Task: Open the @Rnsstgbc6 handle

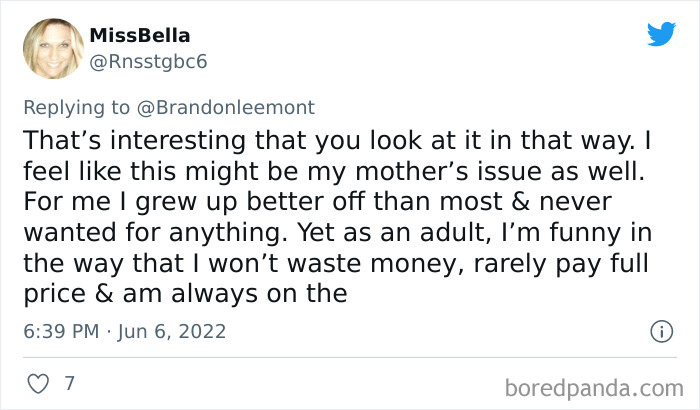Action: point(148,61)
